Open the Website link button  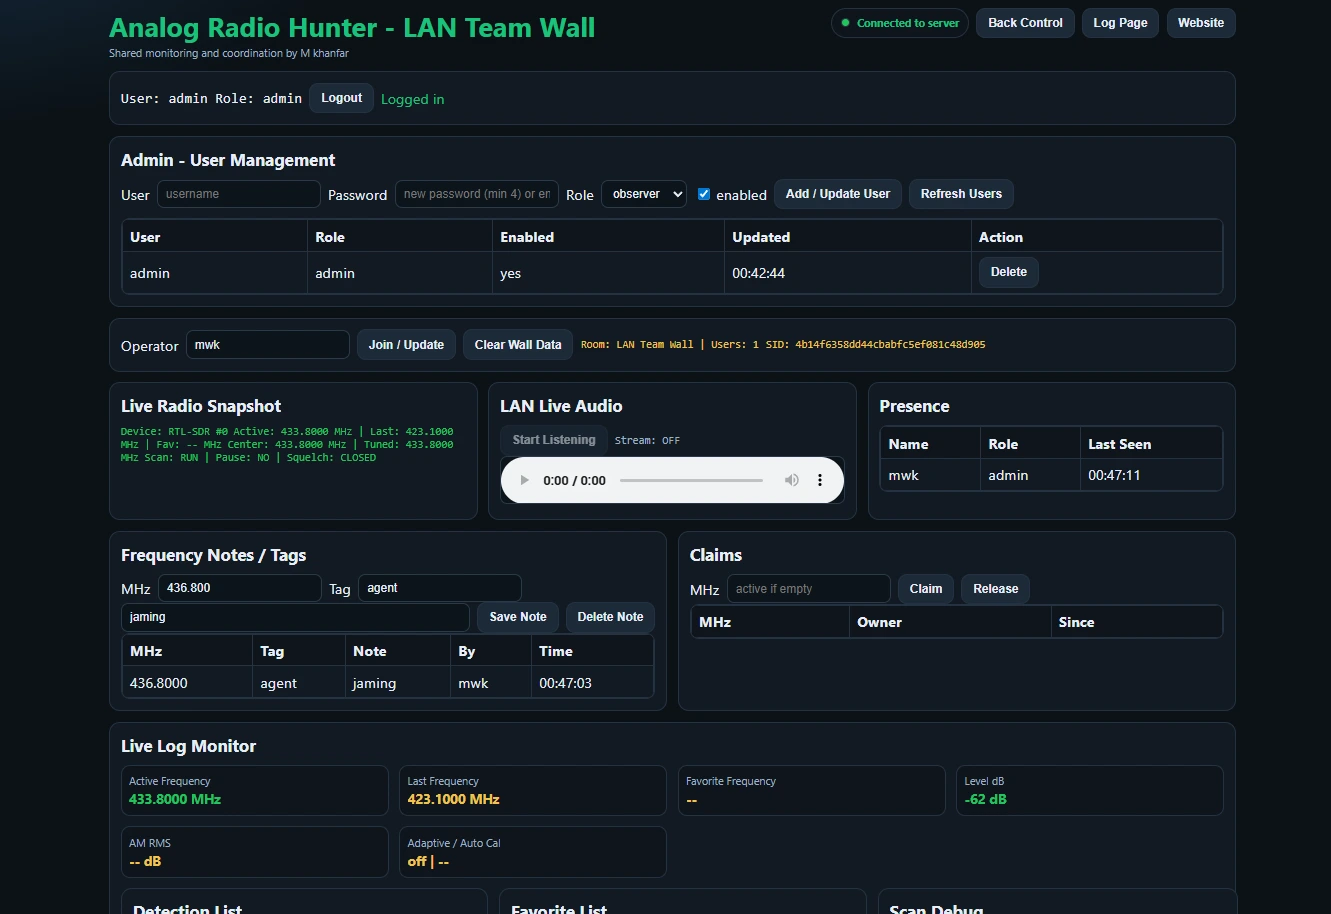point(1200,23)
